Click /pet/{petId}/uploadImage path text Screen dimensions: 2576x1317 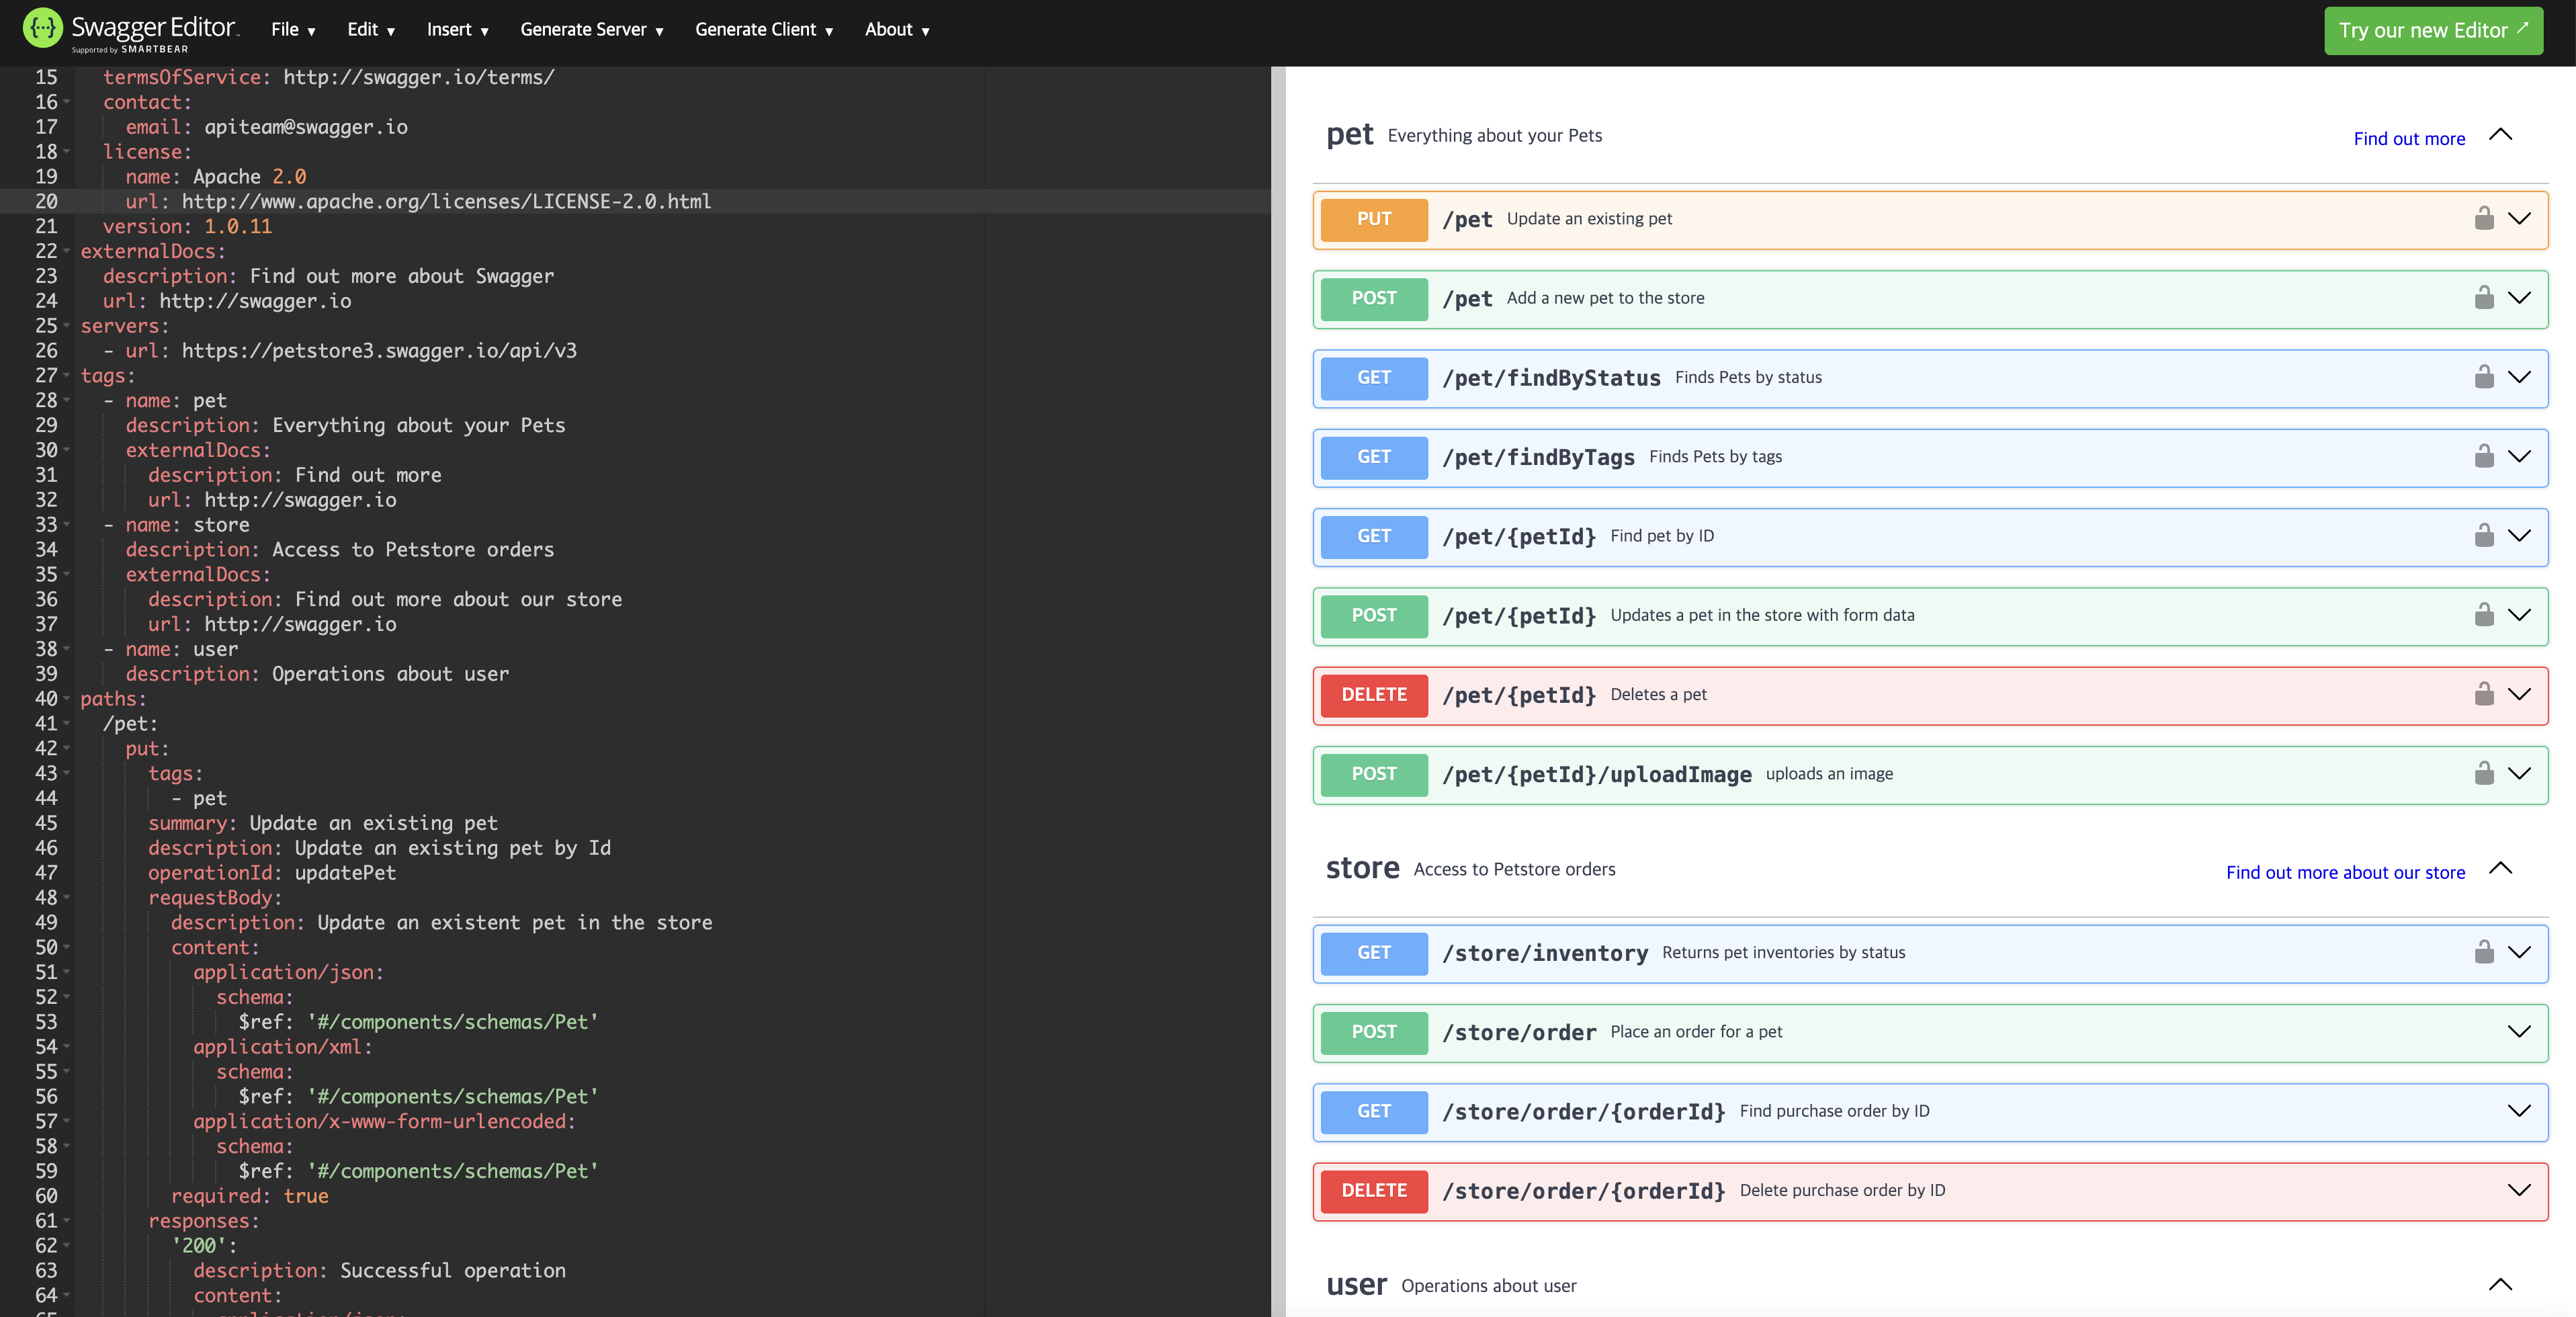1596,774
